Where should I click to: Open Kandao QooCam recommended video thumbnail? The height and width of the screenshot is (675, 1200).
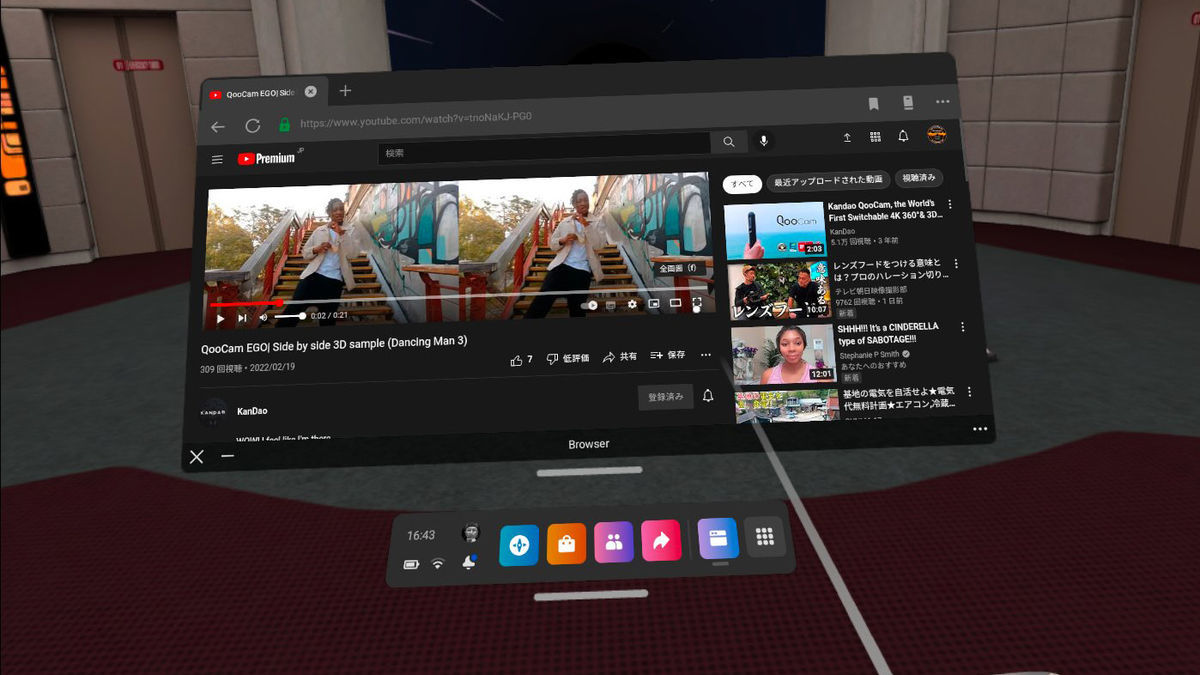point(774,230)
